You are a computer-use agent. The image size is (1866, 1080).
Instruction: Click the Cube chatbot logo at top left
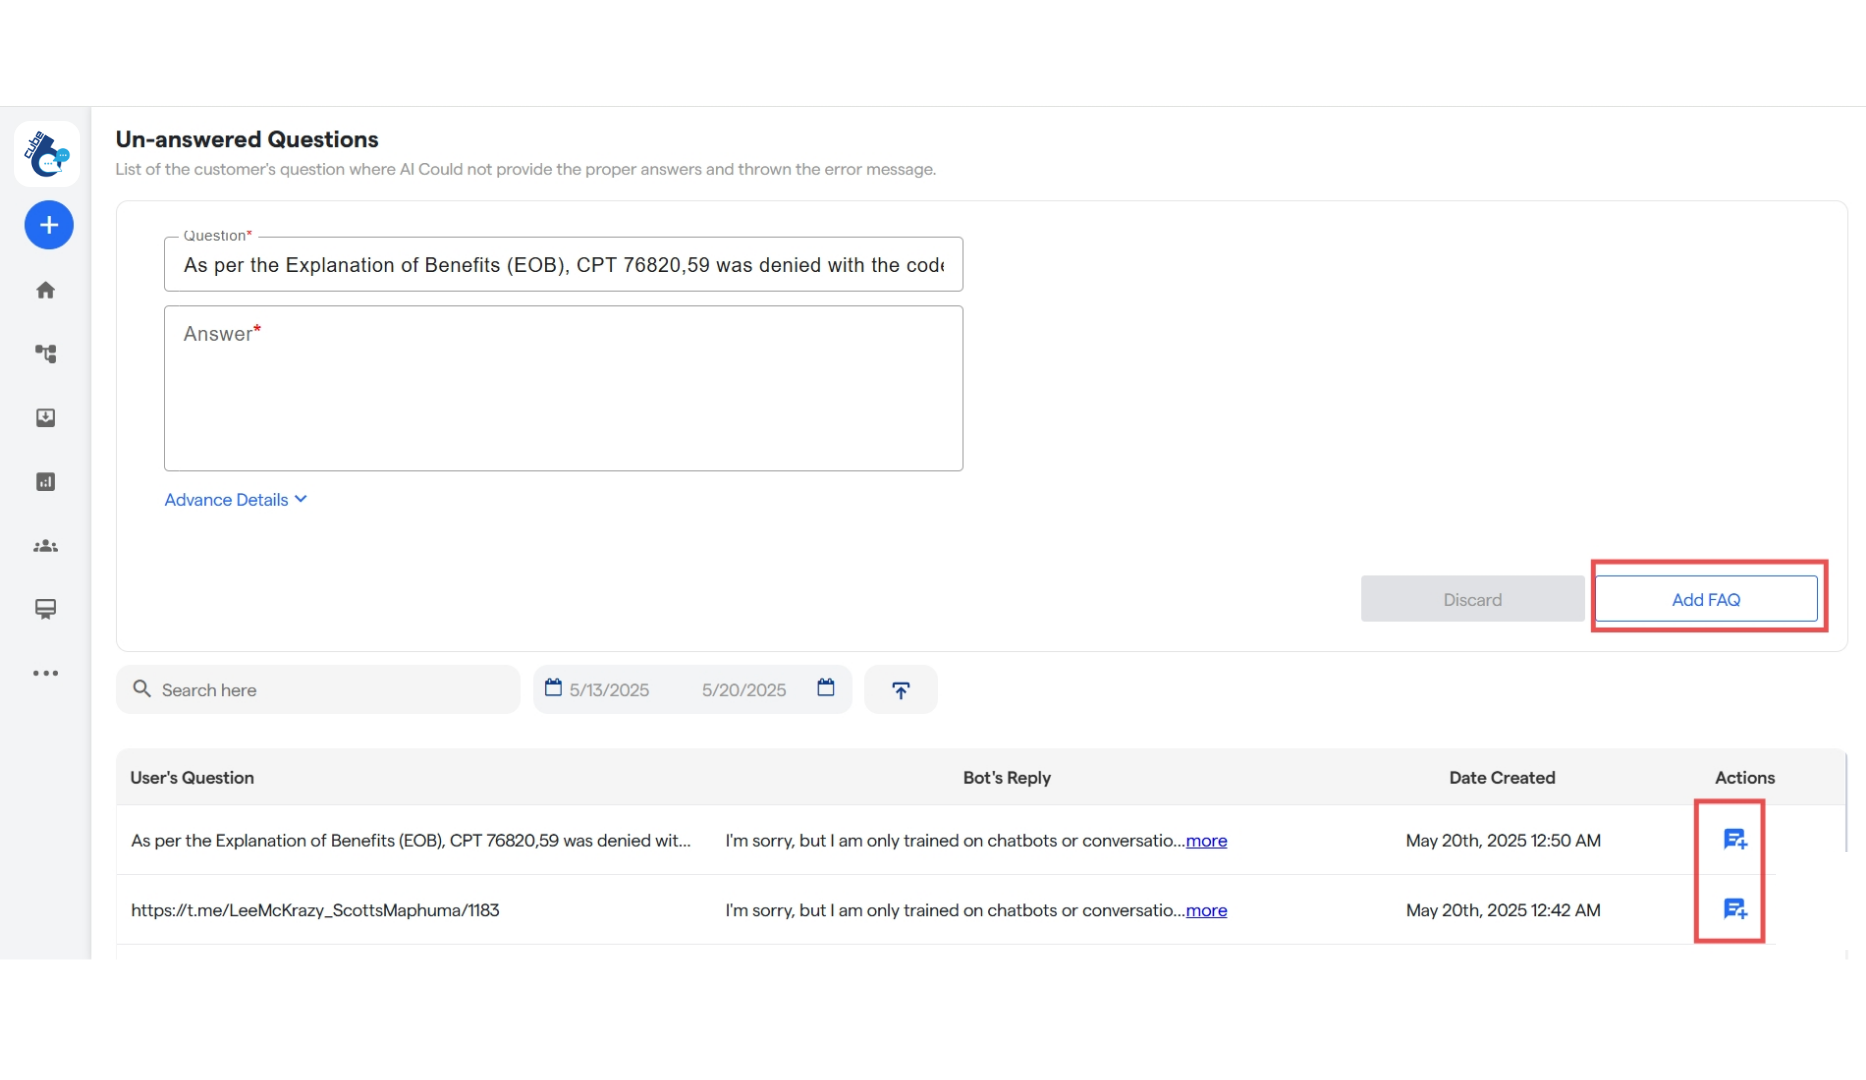click(x=46, y=154)
